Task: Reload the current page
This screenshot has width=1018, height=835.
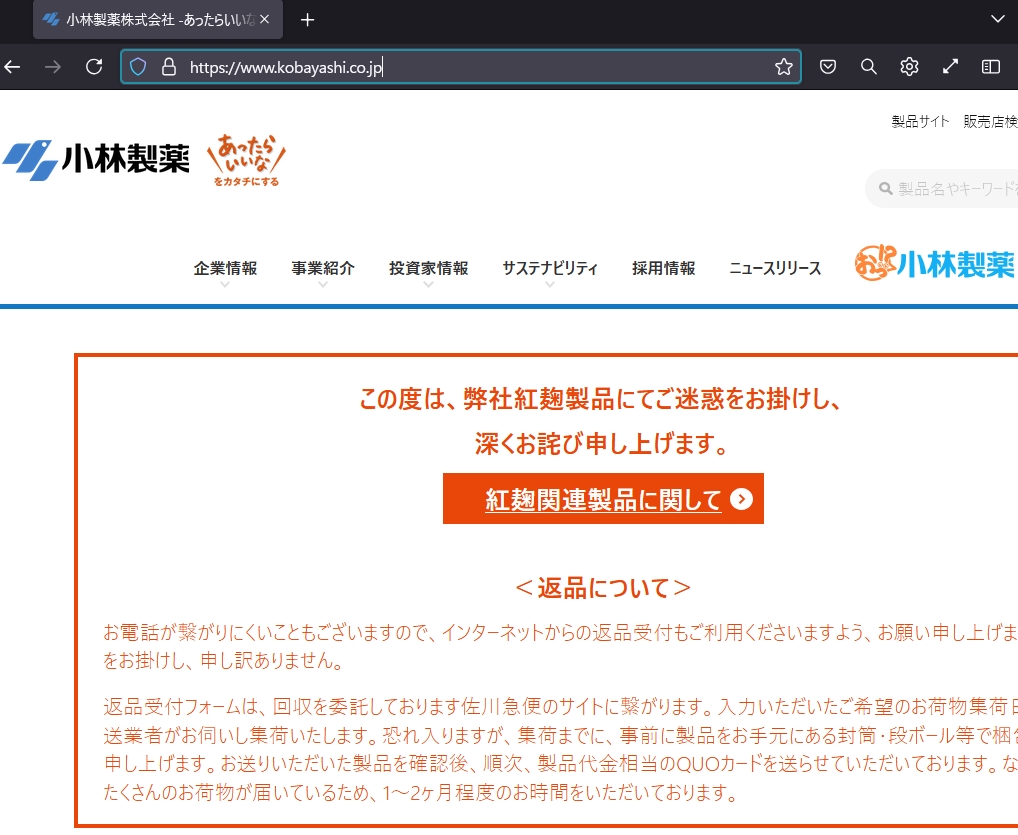Action: pos(94,67)
